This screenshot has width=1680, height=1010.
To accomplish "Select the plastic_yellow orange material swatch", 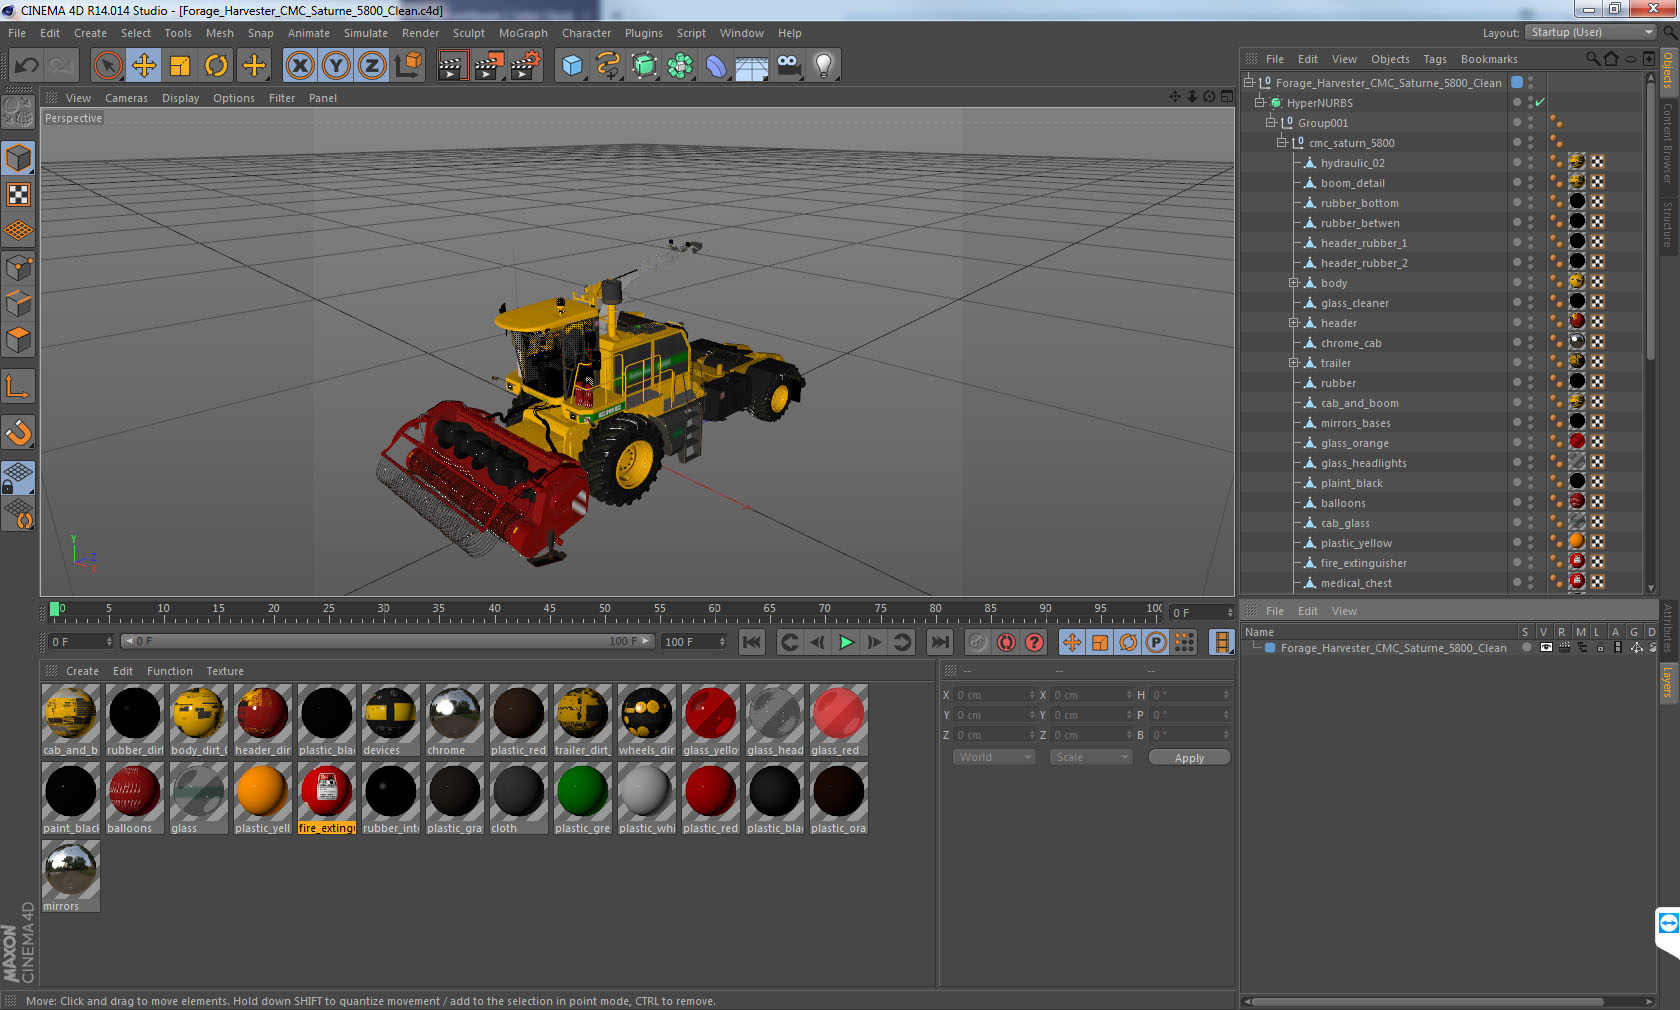I will pyautogui.click(x=262, y=799).
